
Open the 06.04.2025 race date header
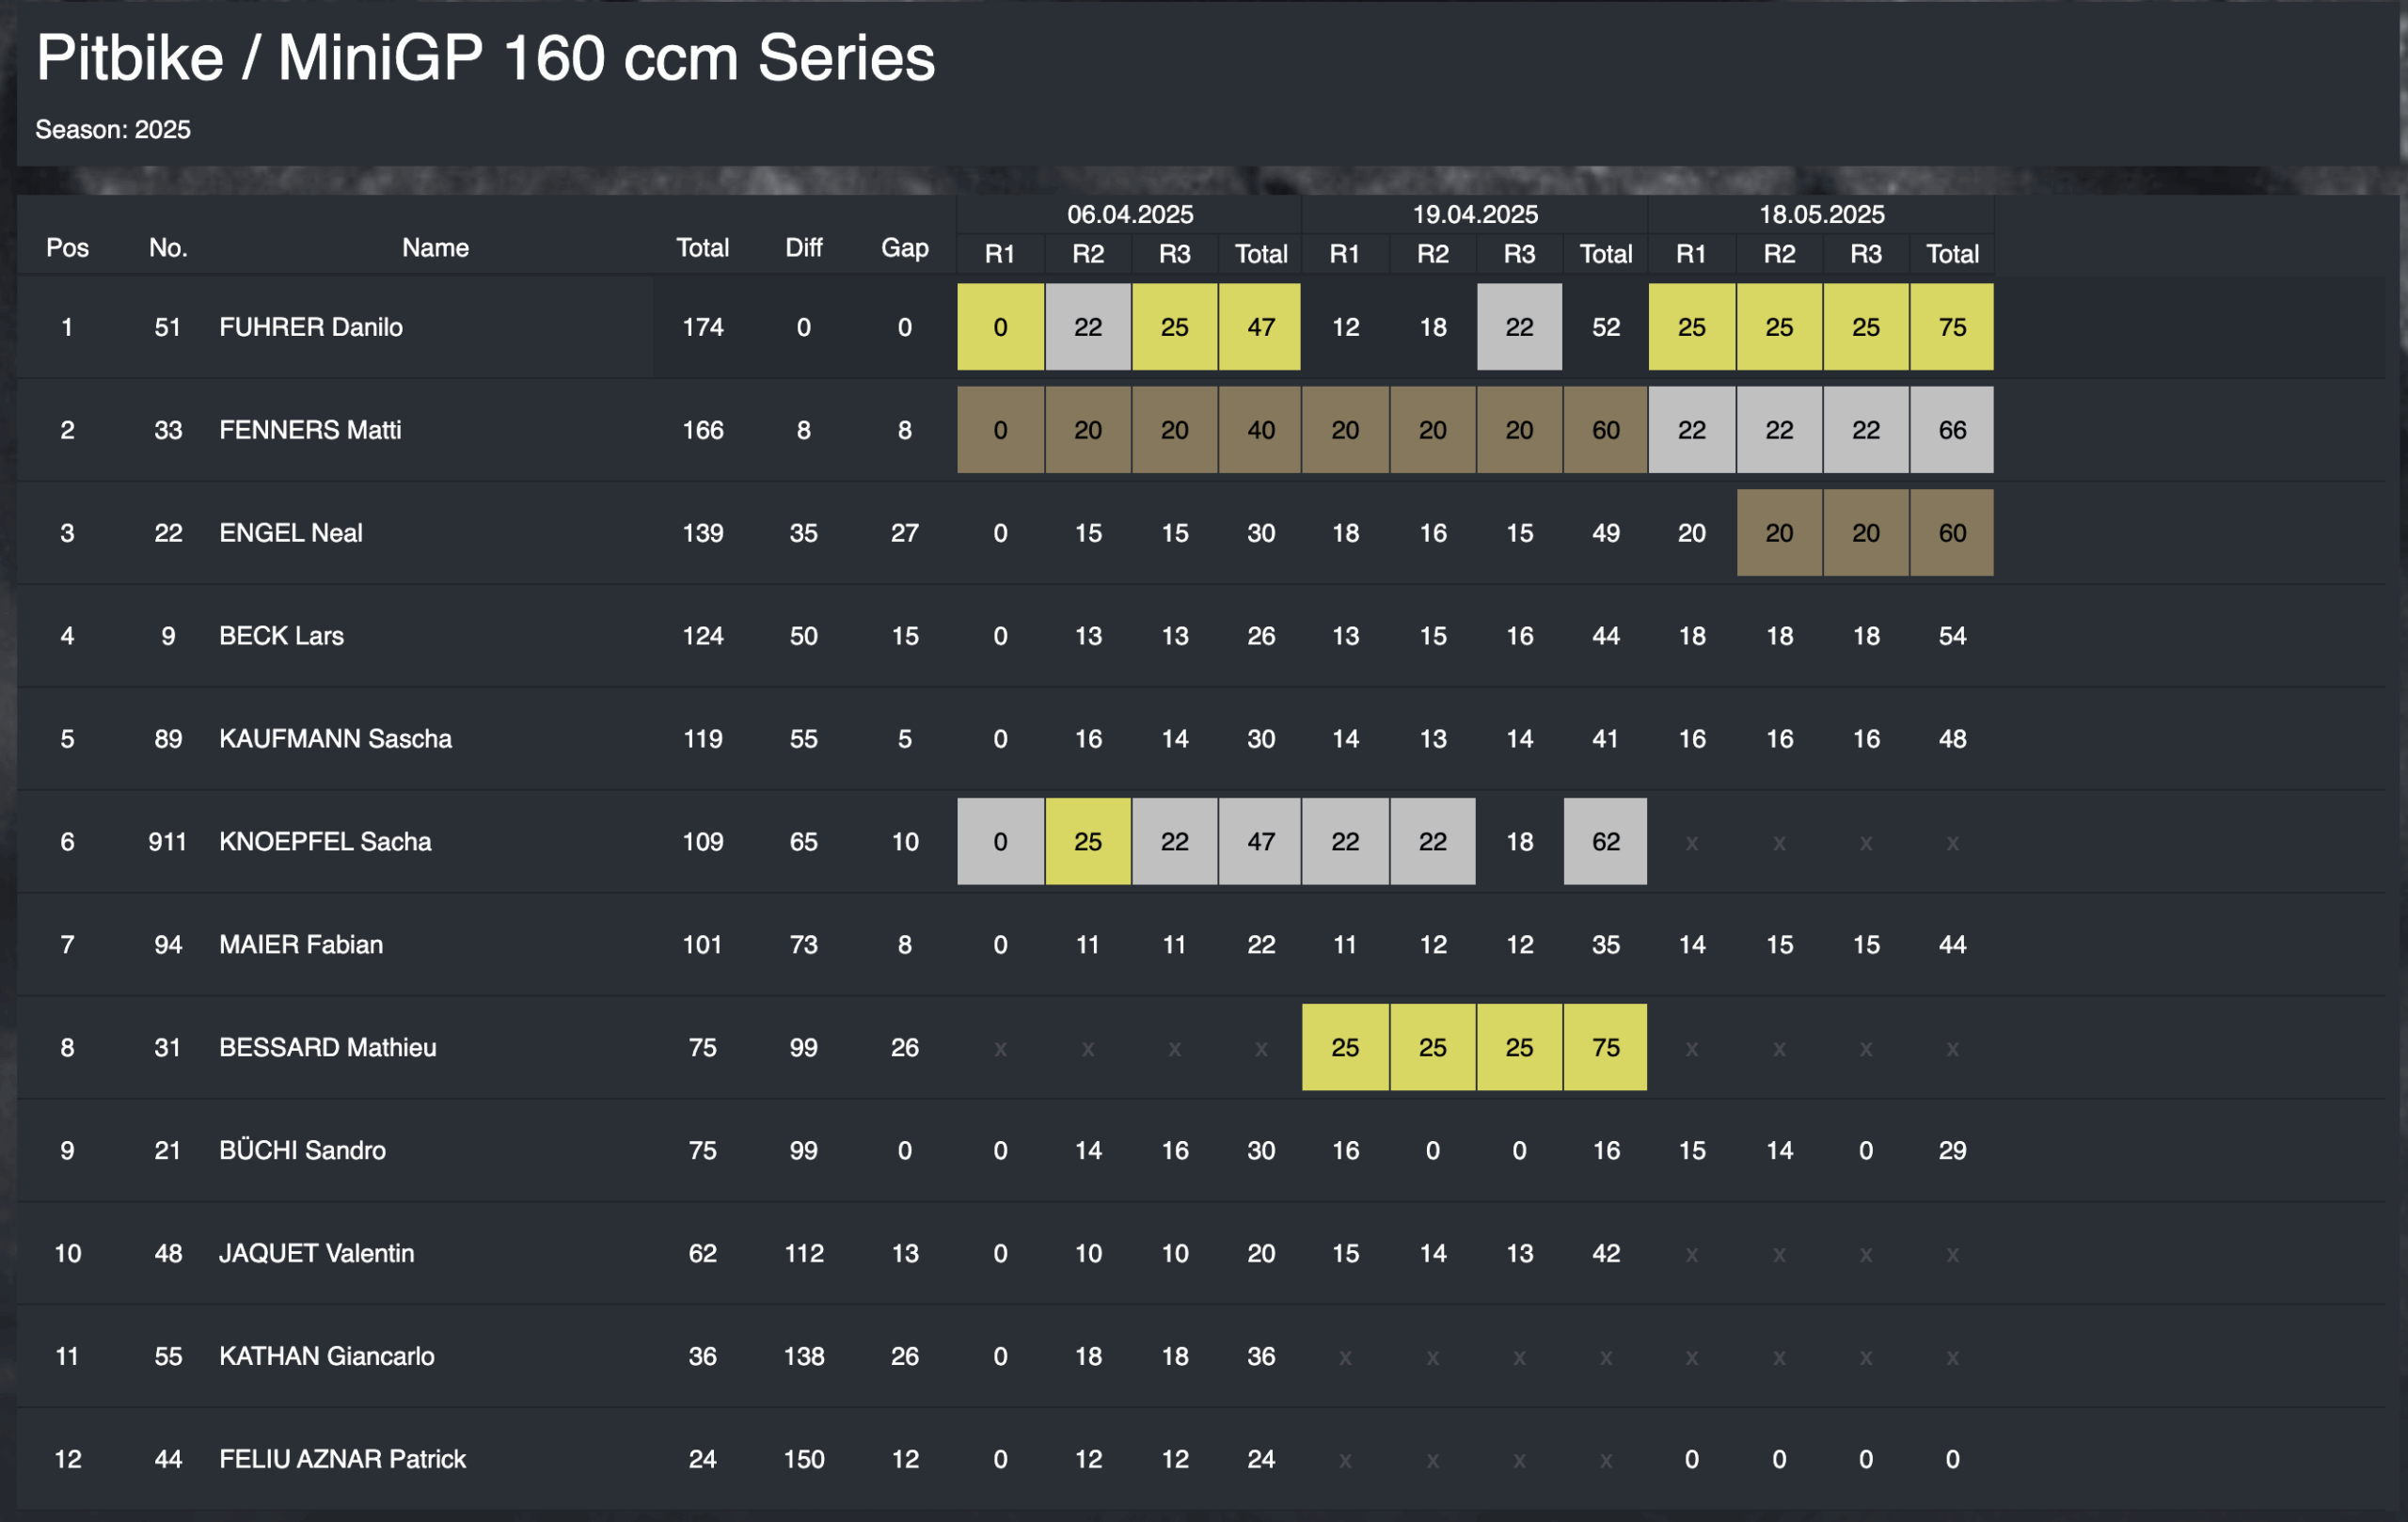point(1129,214)
